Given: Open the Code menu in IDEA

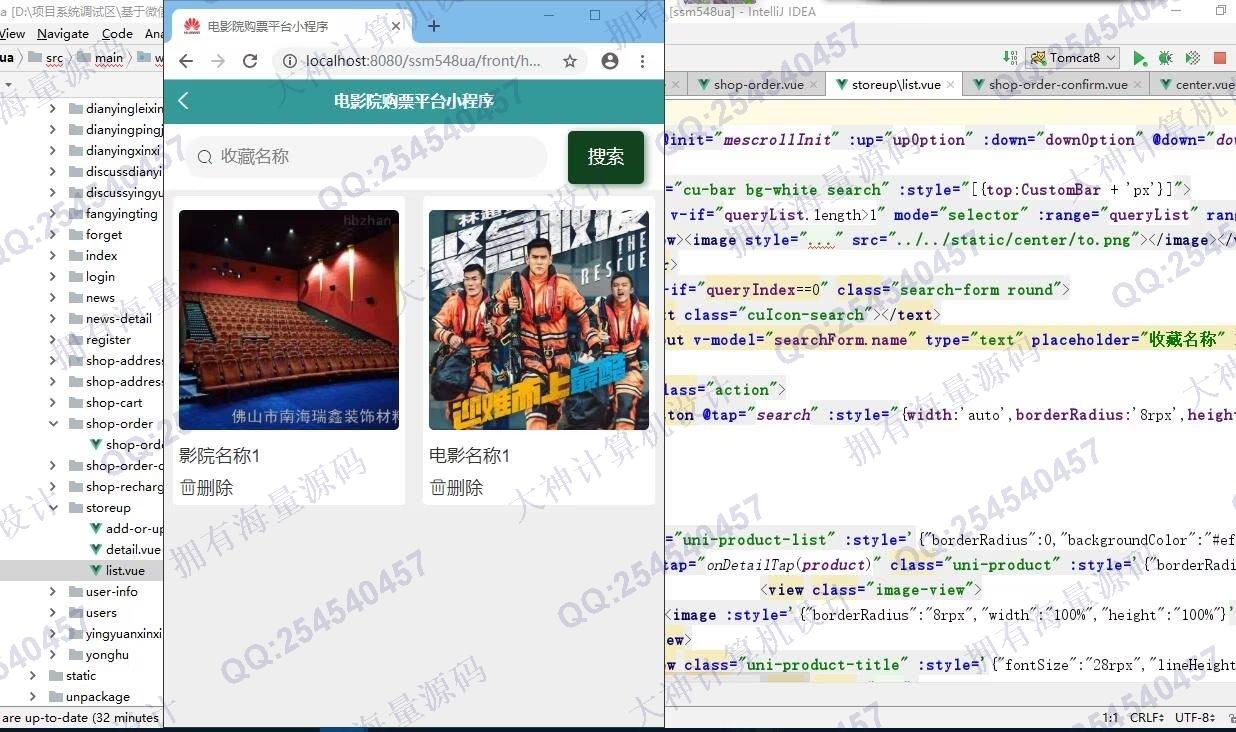Looking at the screenshot, I should (117, 33).
